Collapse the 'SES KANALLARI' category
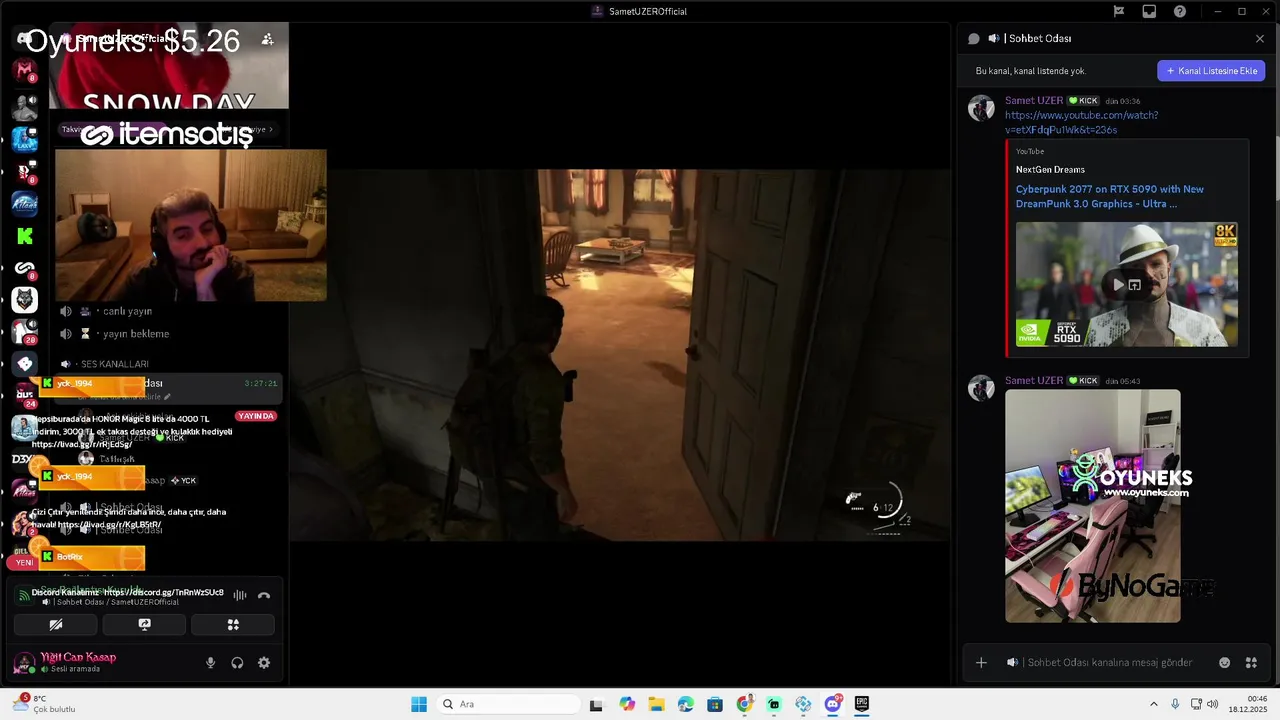This screenshot has width=1280, height=720. (x=113, y=364)
